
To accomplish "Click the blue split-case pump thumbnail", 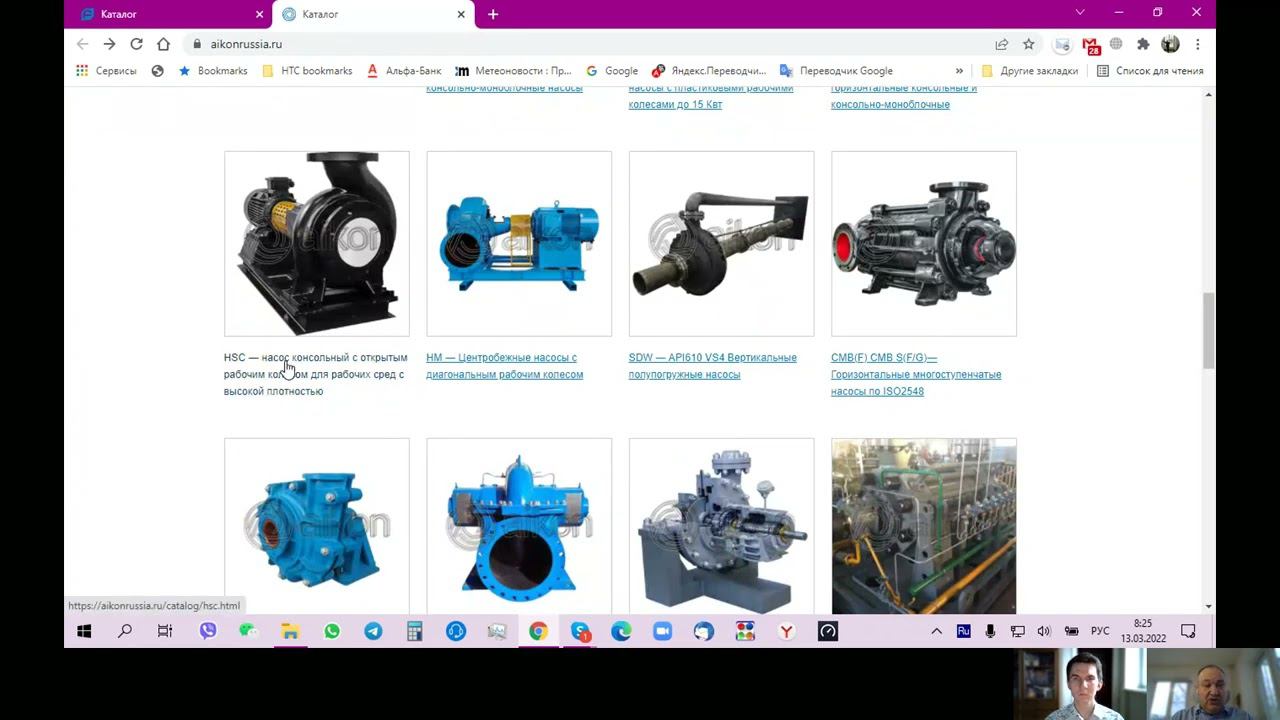I will [519, 526].
